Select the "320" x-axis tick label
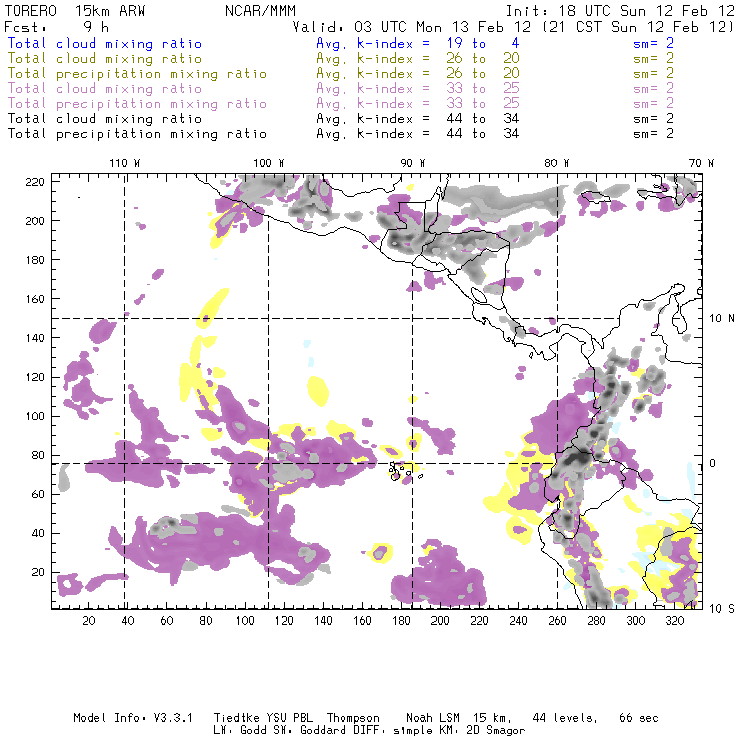The height and width of the screenshot is (740, 740). click(674, 621)
